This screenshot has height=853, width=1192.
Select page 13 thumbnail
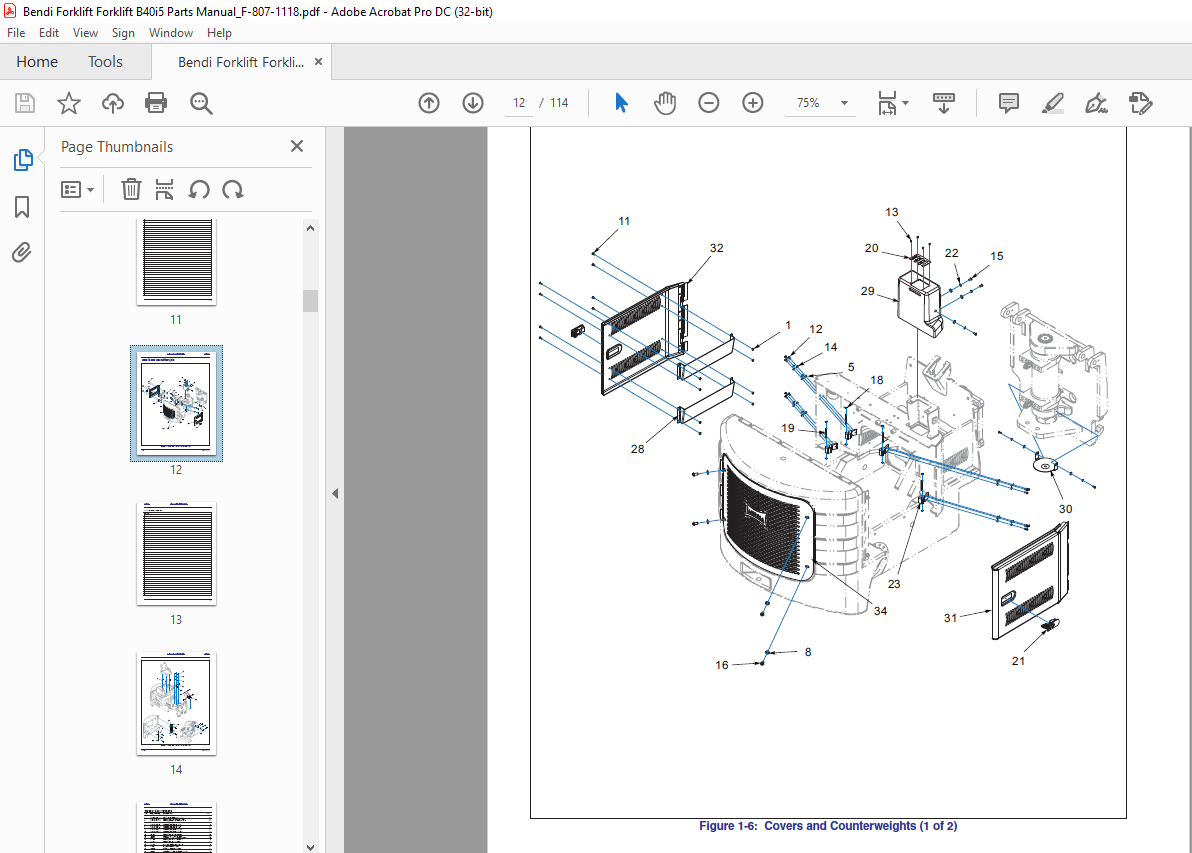click(176, 553)
